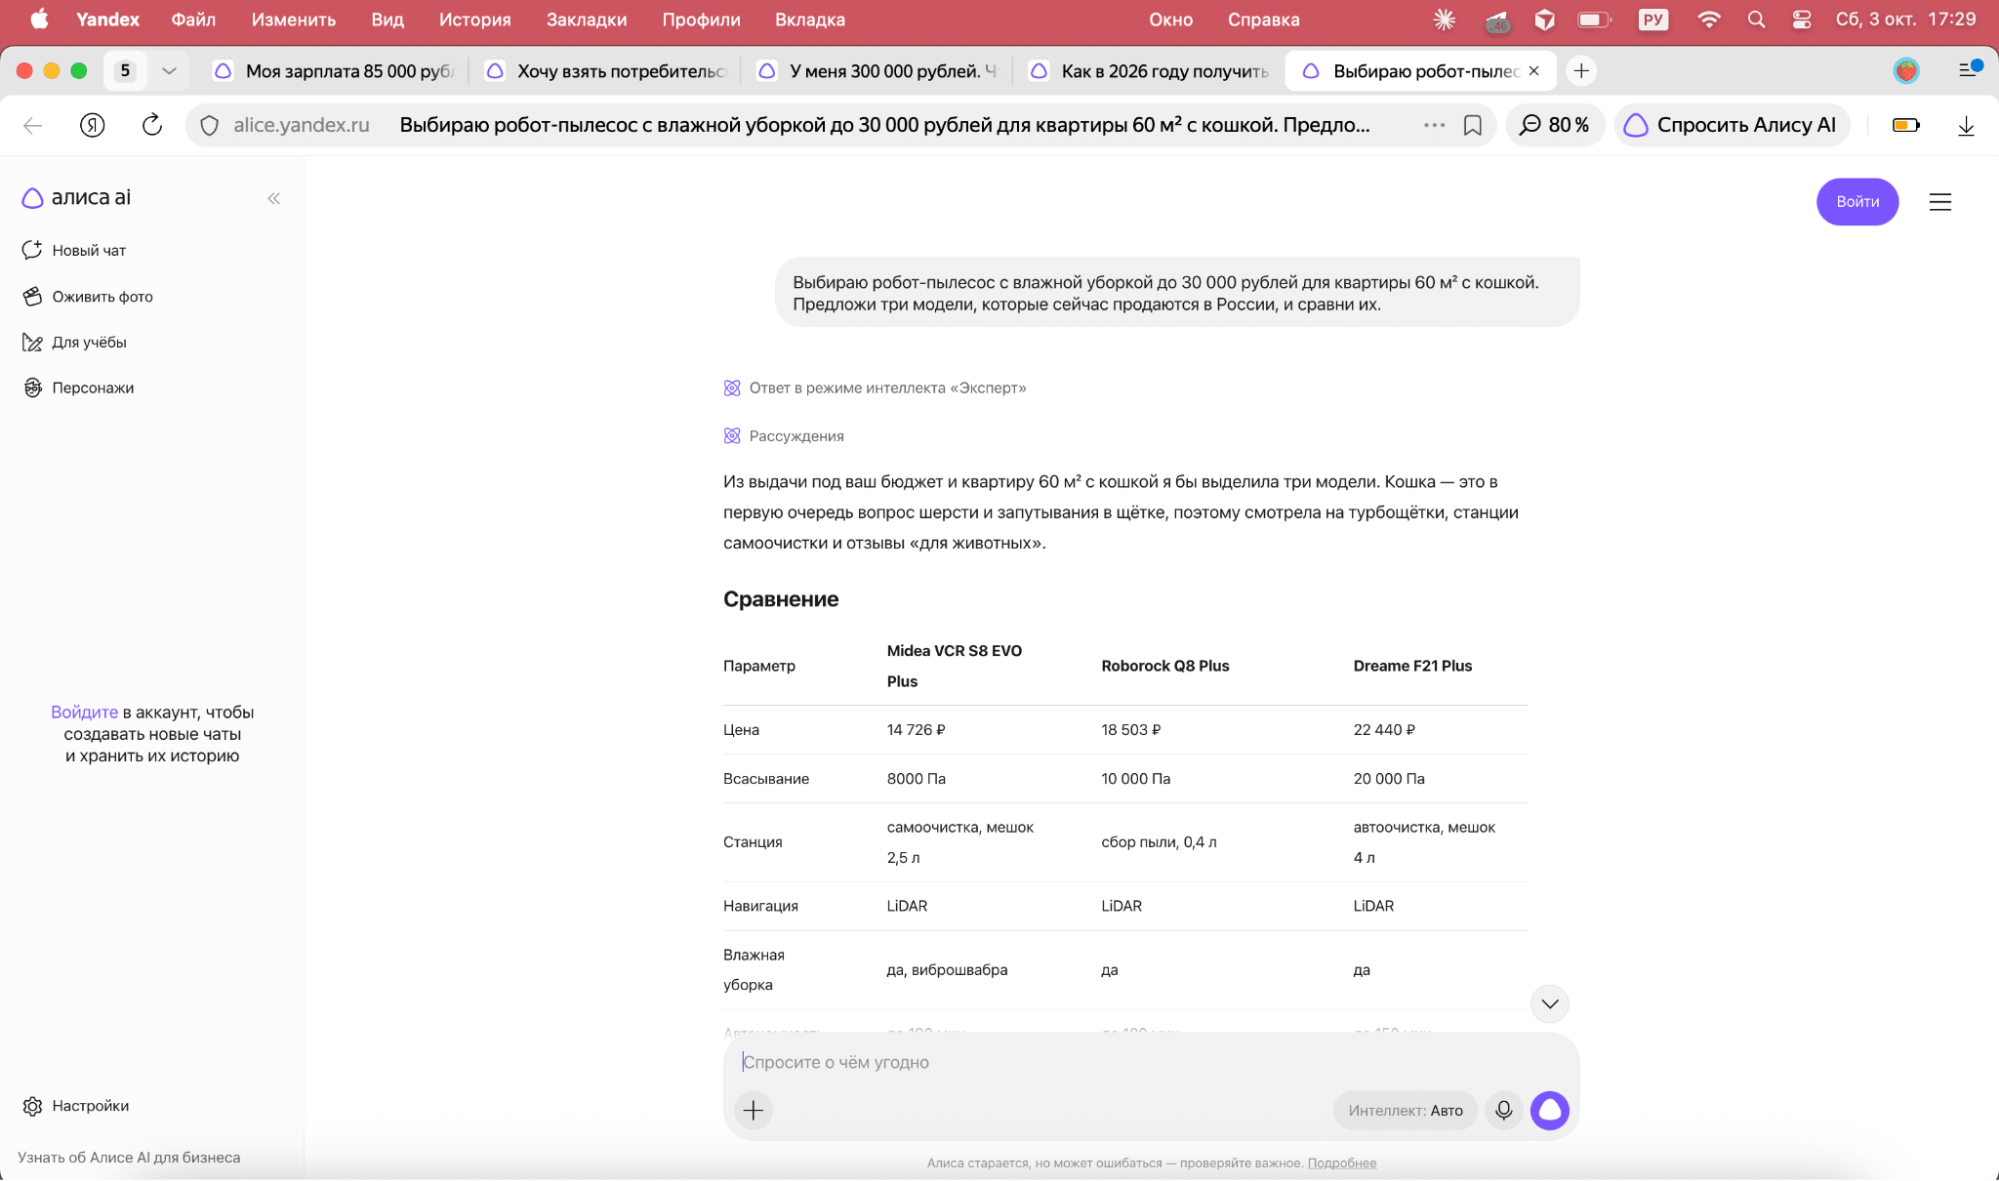Open the three dots page actions menu
Viewport: 1999px width, 1181px height.
point(1434,125)
